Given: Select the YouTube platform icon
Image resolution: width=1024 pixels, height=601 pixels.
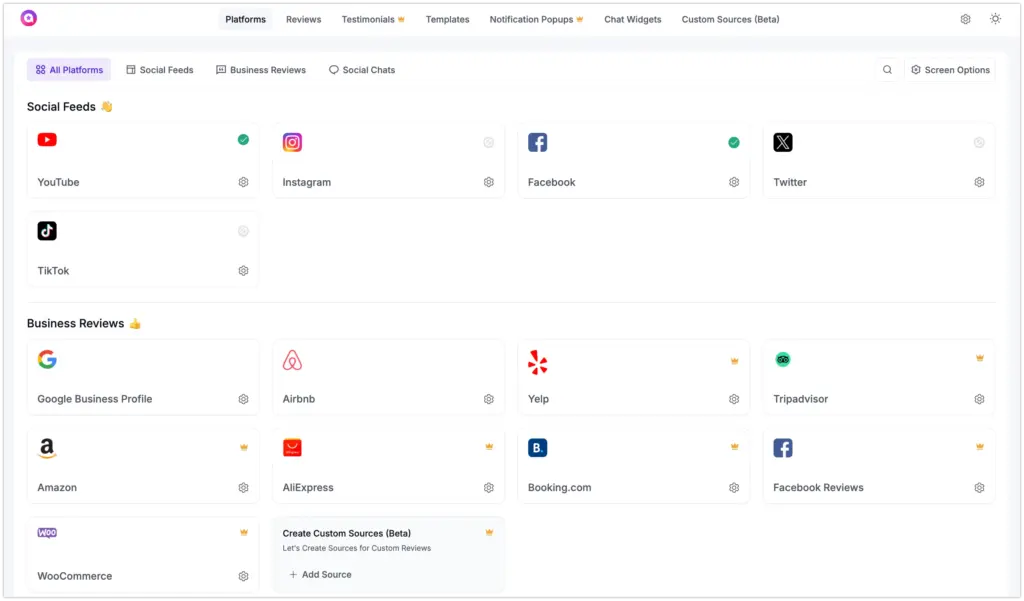Looking at the screenshot, I should click(x=46, y=140).
